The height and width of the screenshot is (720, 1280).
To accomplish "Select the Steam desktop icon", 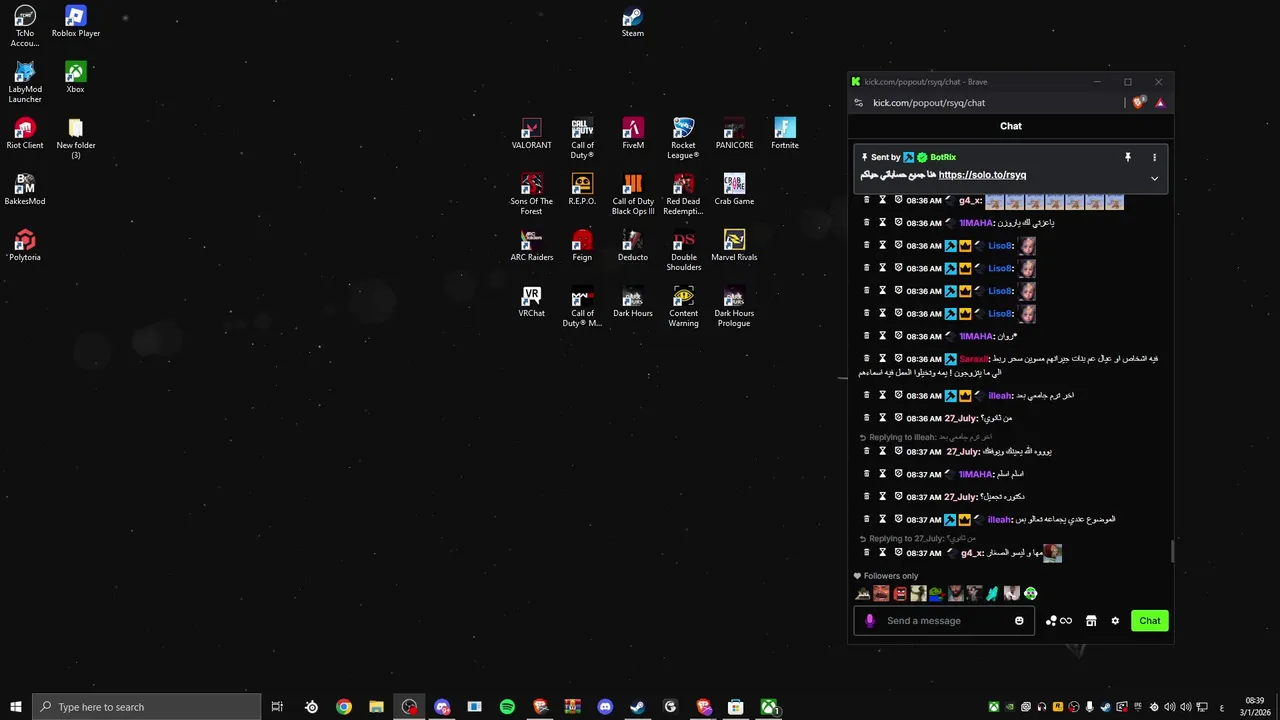I will pyautogui.click(x=633, y=22).
